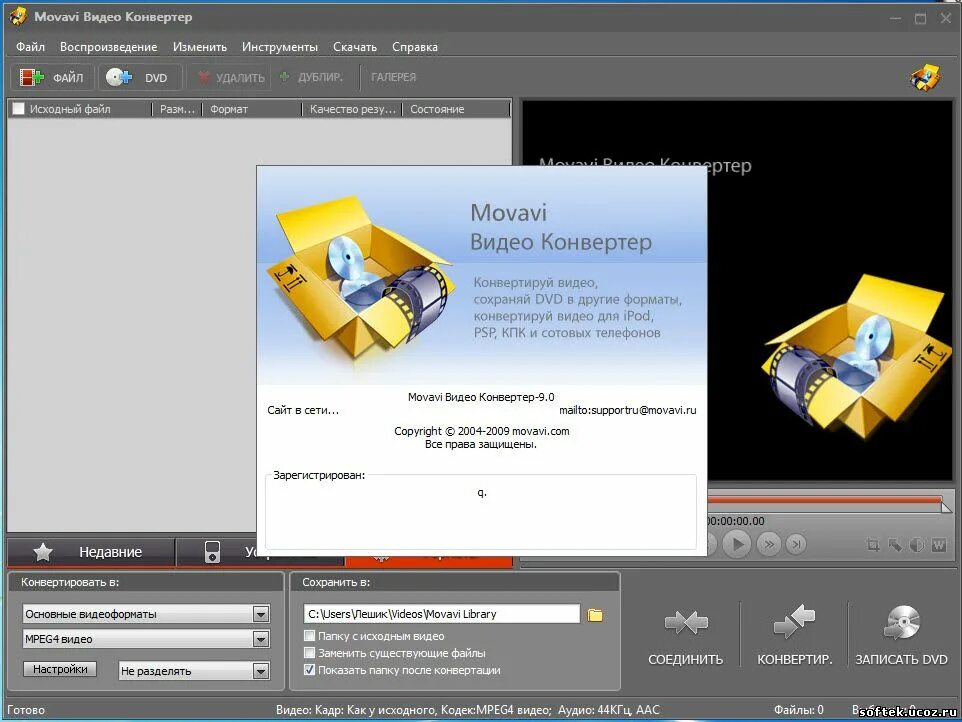Uncheck Показать папку после конвертации

pyautogui.click(x=310, y=670)
